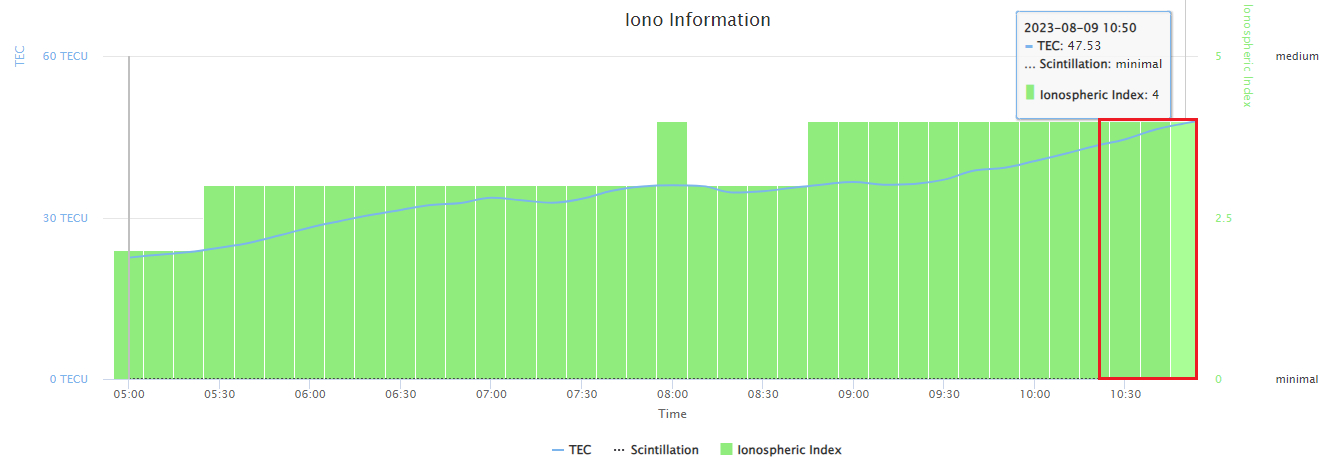
Task: Click the 10:30 time label
Action: click(1124, 394)
